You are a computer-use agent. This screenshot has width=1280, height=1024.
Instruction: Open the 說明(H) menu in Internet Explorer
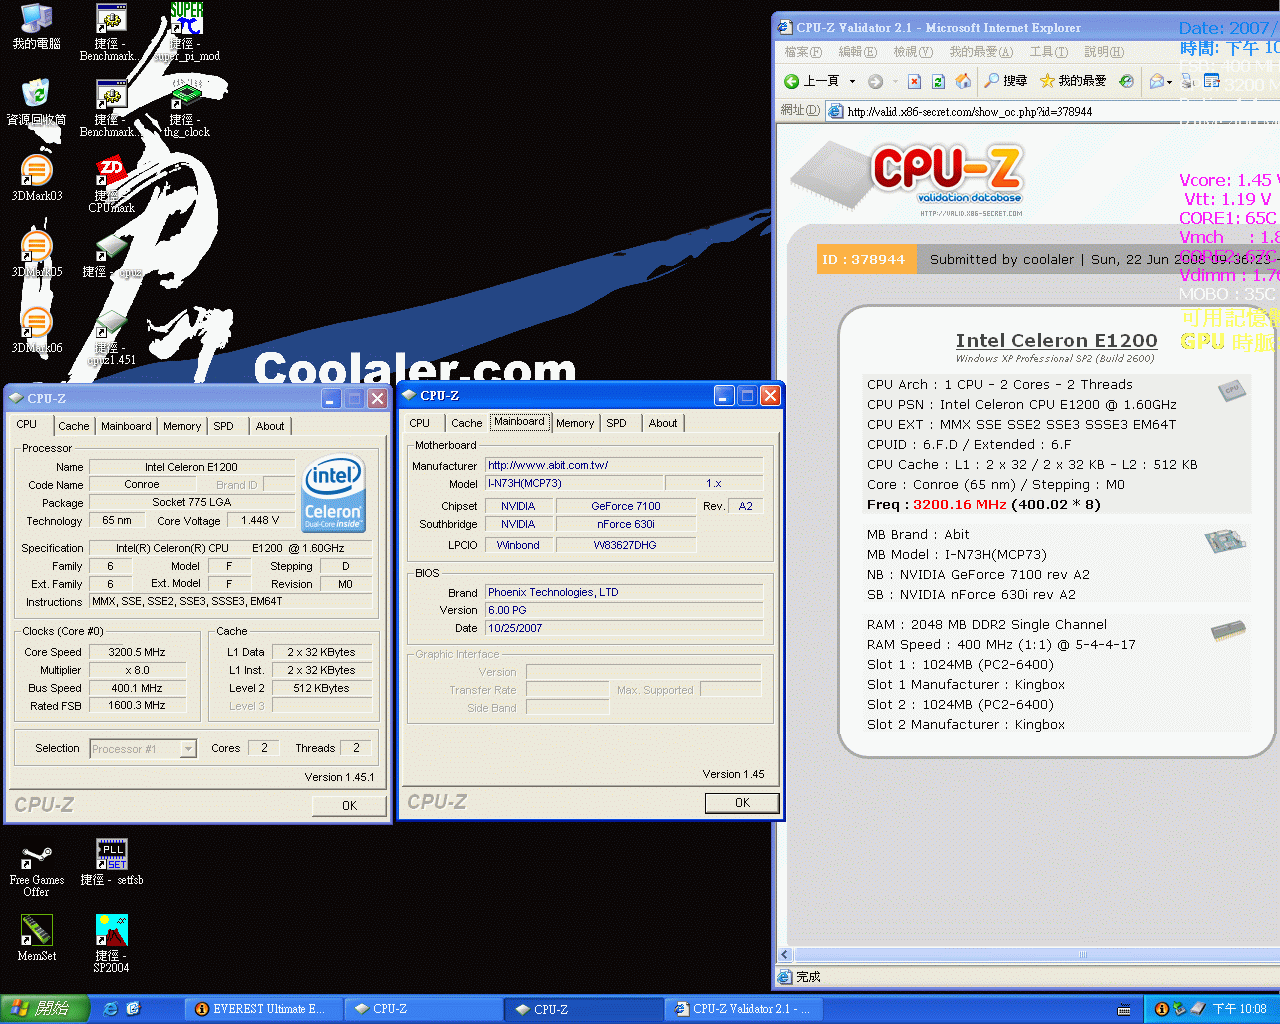(x=1104, y=52)
